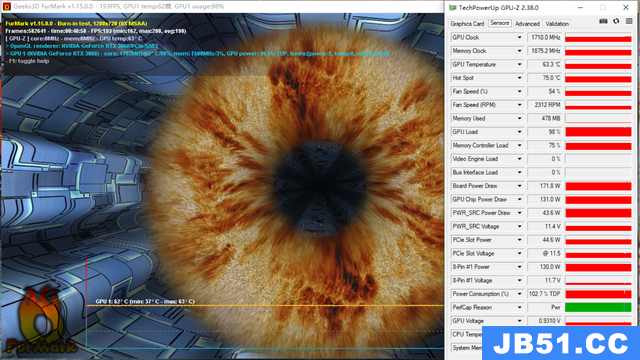The height and width of the screenshot is (360, 640).
Task: Expand the PerfCap Reason dropdown
Action: [519, 307]
